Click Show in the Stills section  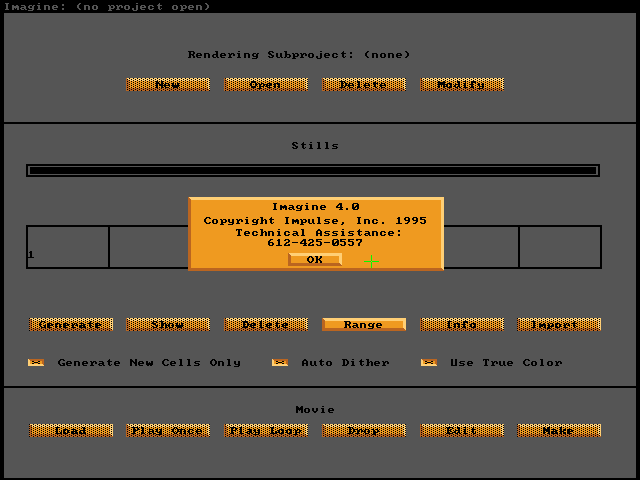[168, 324]
